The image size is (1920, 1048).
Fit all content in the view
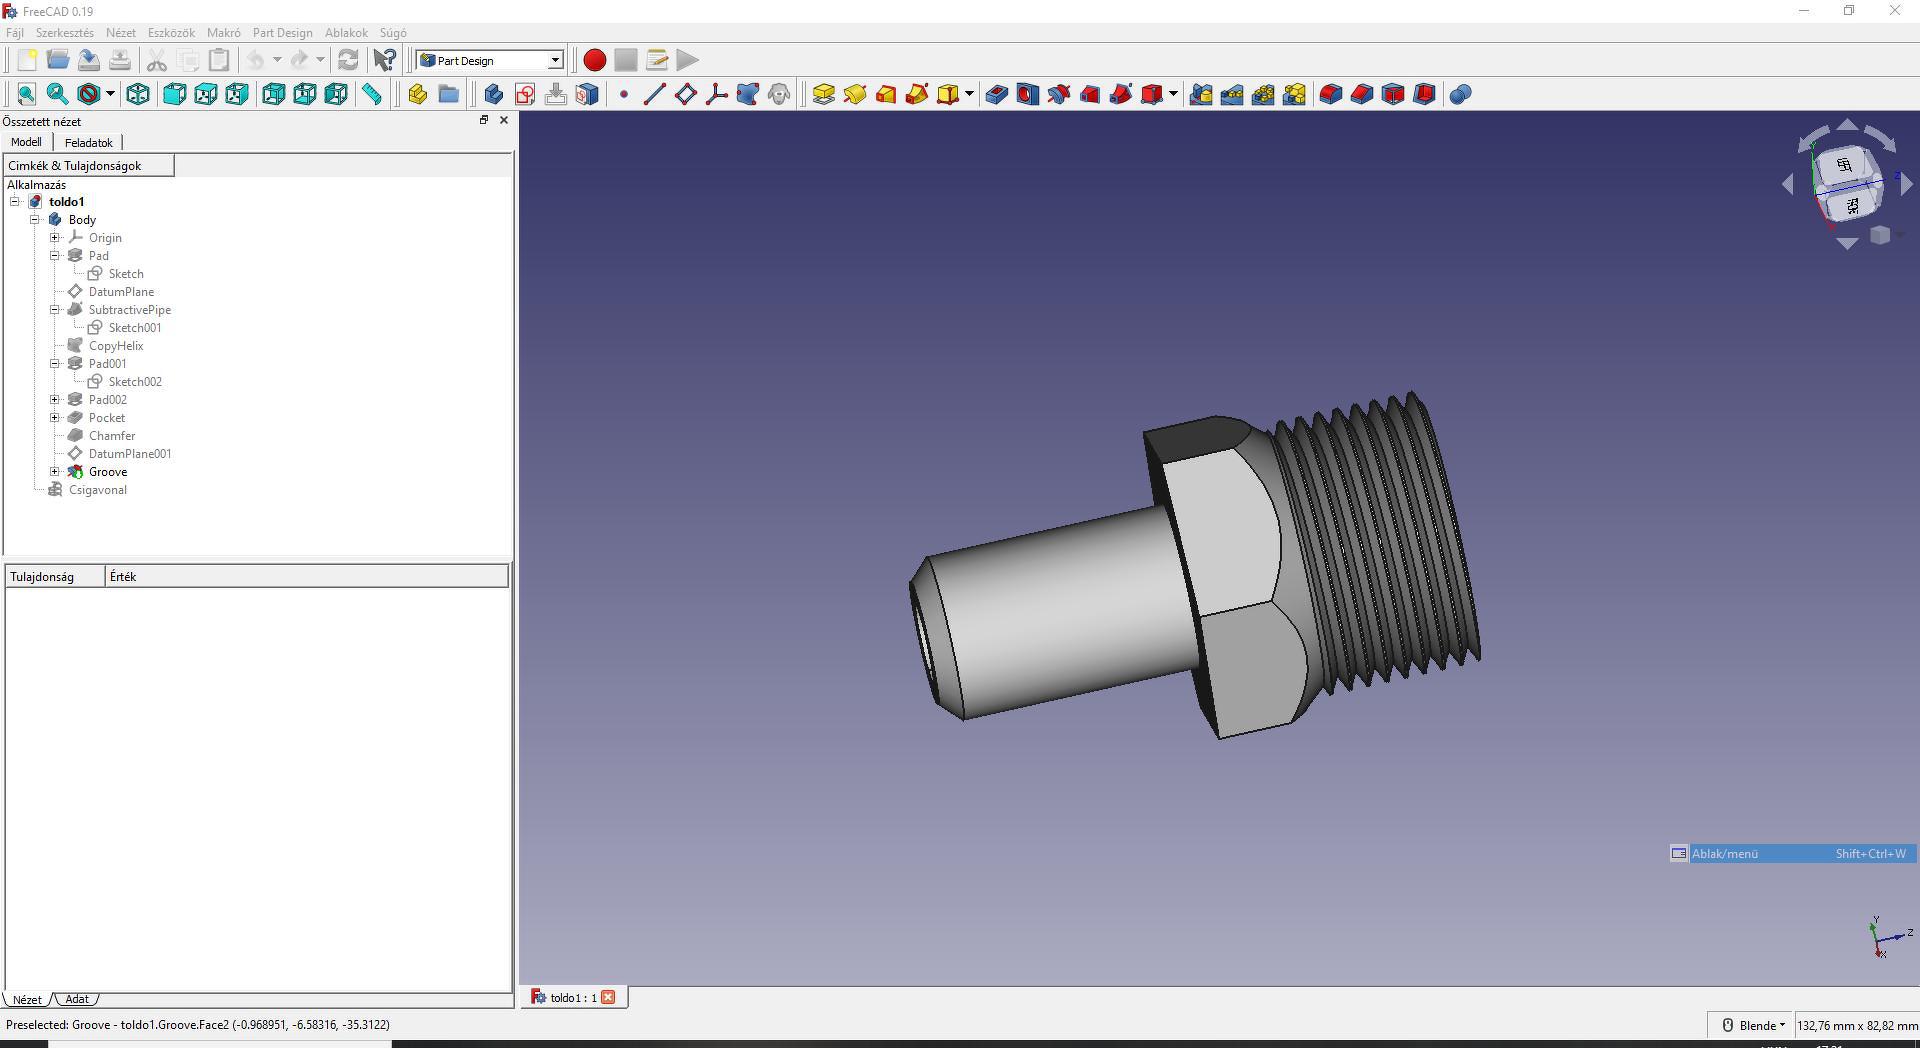(x=27, y=94)
